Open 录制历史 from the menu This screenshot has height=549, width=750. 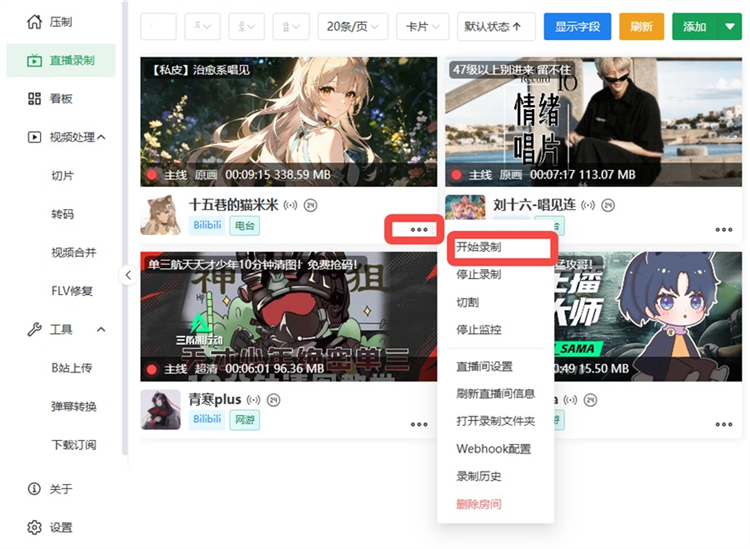pos(496,476)
